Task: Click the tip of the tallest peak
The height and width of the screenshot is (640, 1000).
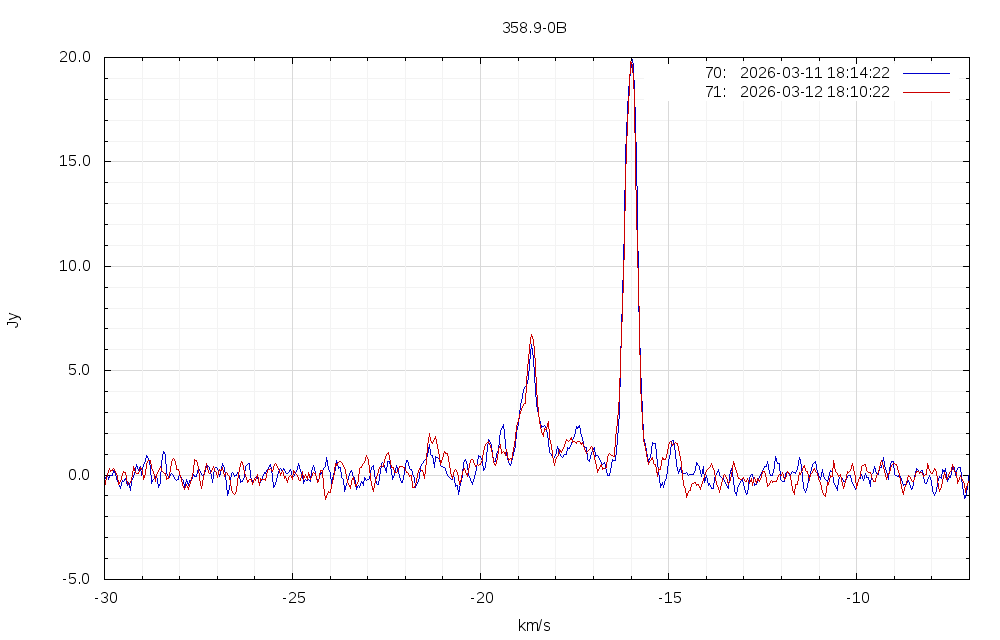Action: pyautogui.click(x=631, y=60)
